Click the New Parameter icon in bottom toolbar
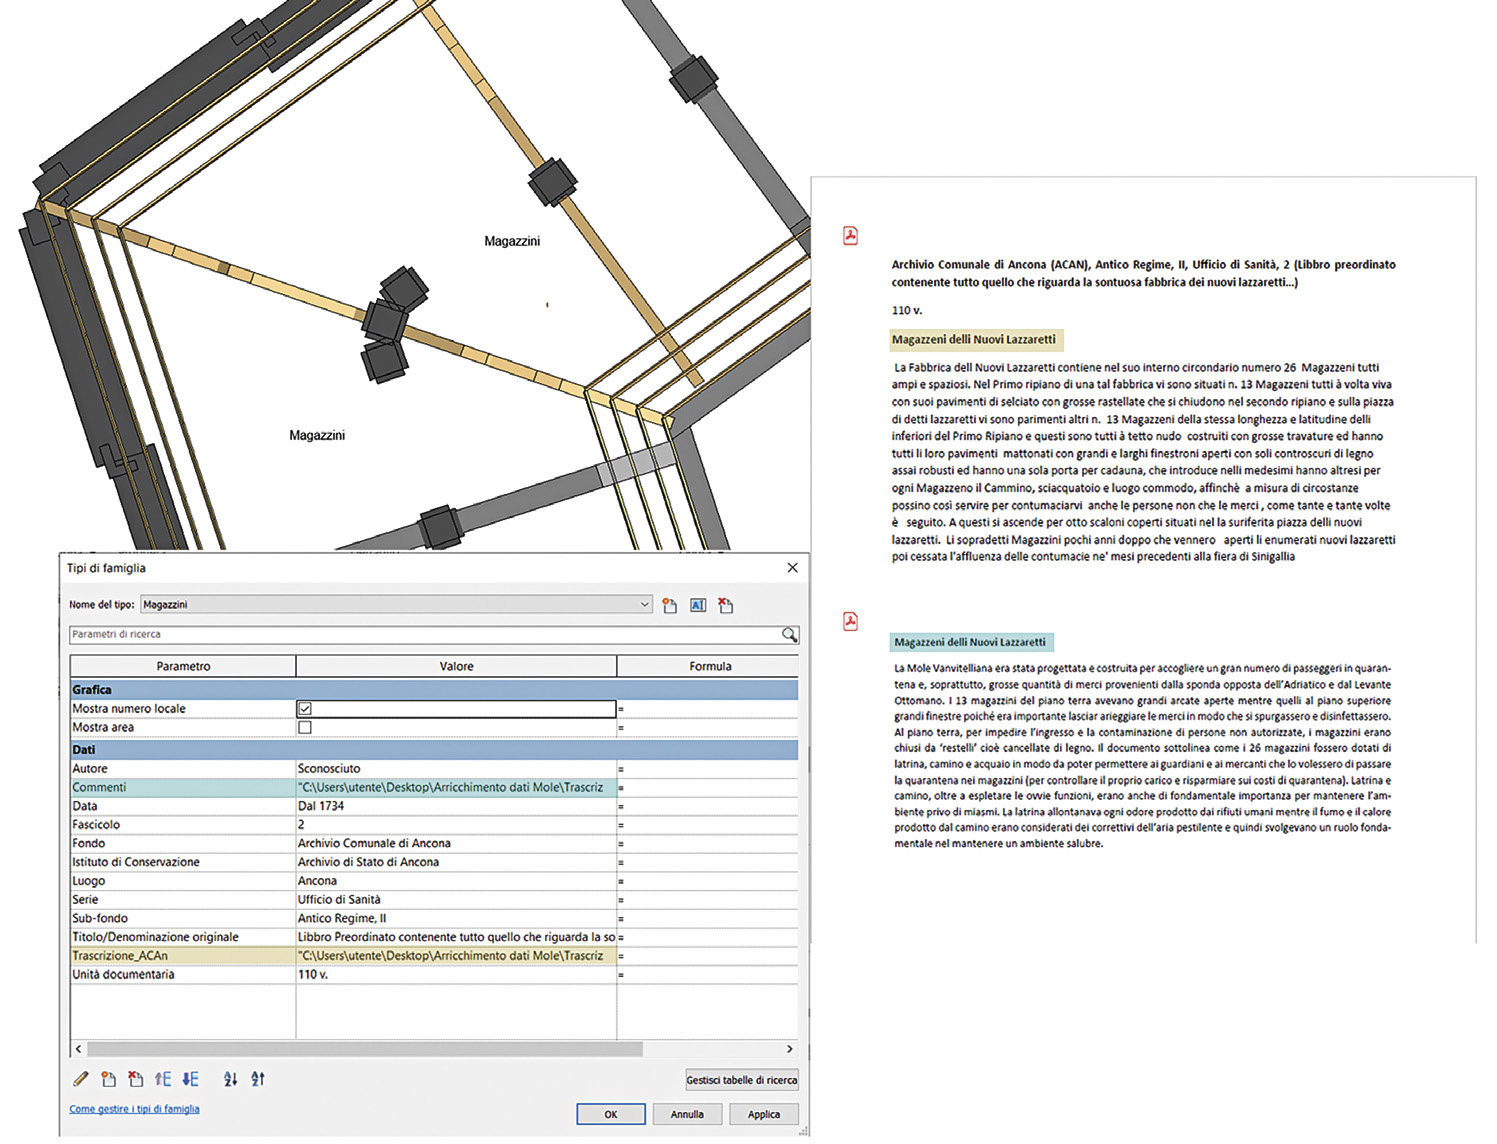Viewport: 1497px width, 1144px height. click(108, 1079)
